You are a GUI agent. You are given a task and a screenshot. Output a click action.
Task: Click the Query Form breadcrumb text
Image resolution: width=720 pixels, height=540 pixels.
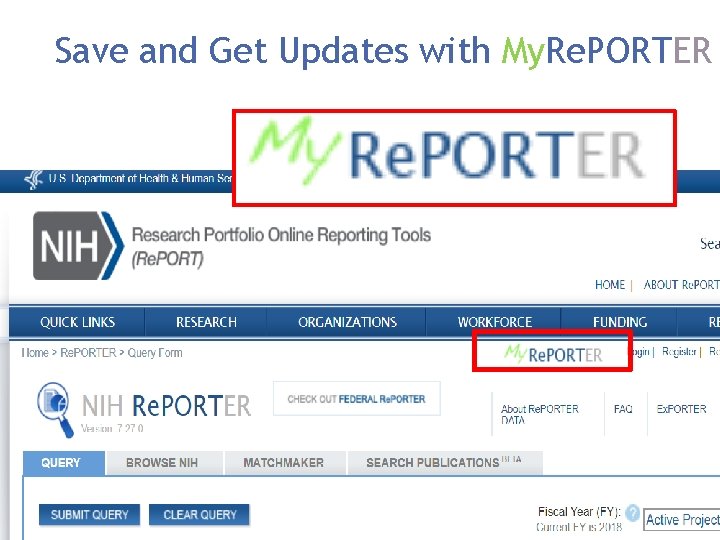(x=155, y=353)
